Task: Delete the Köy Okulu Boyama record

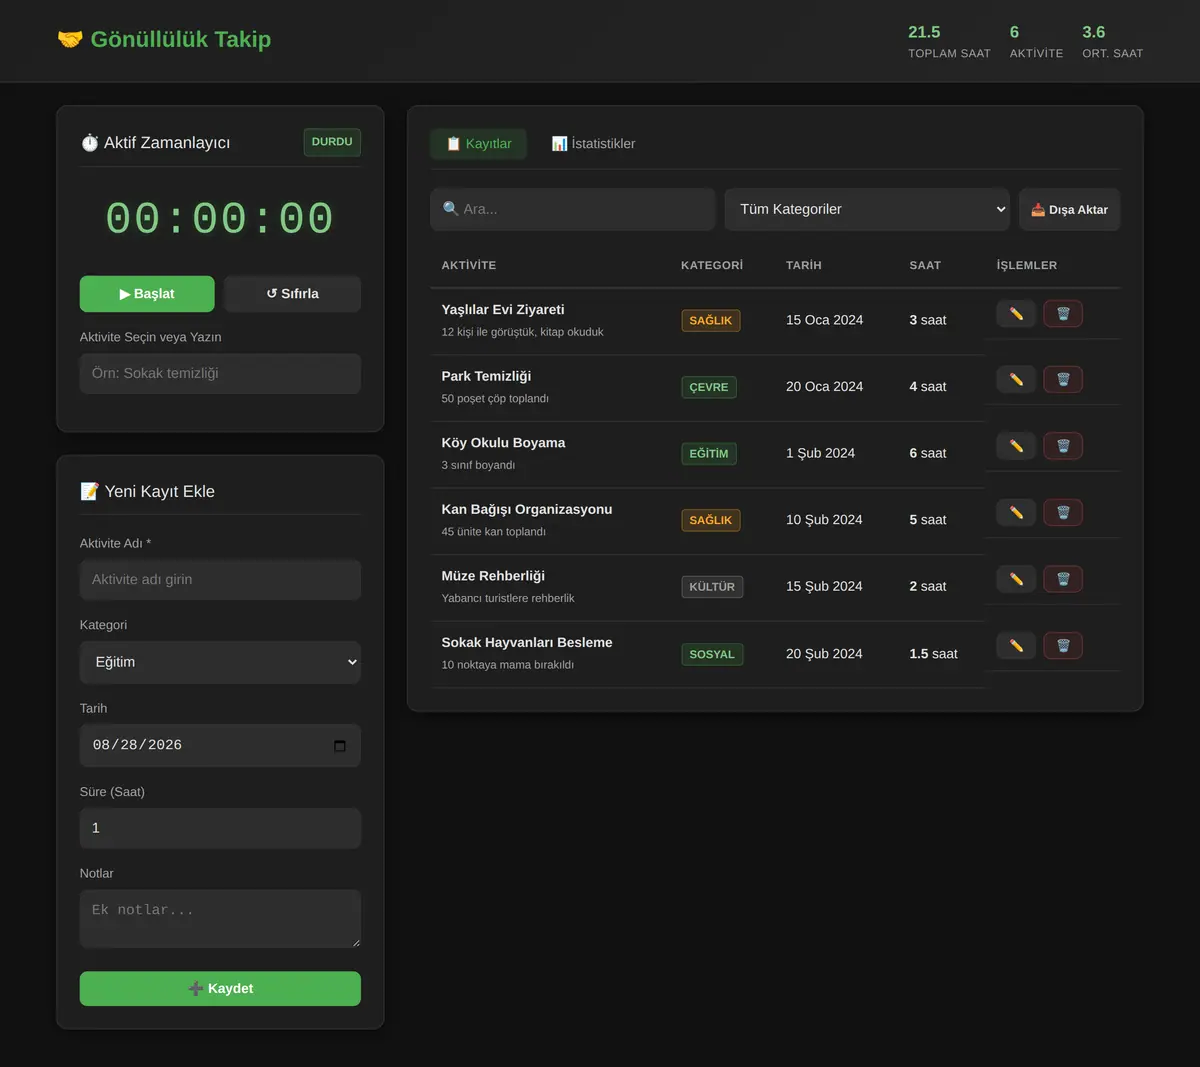Action: (x=1063, y=446)
